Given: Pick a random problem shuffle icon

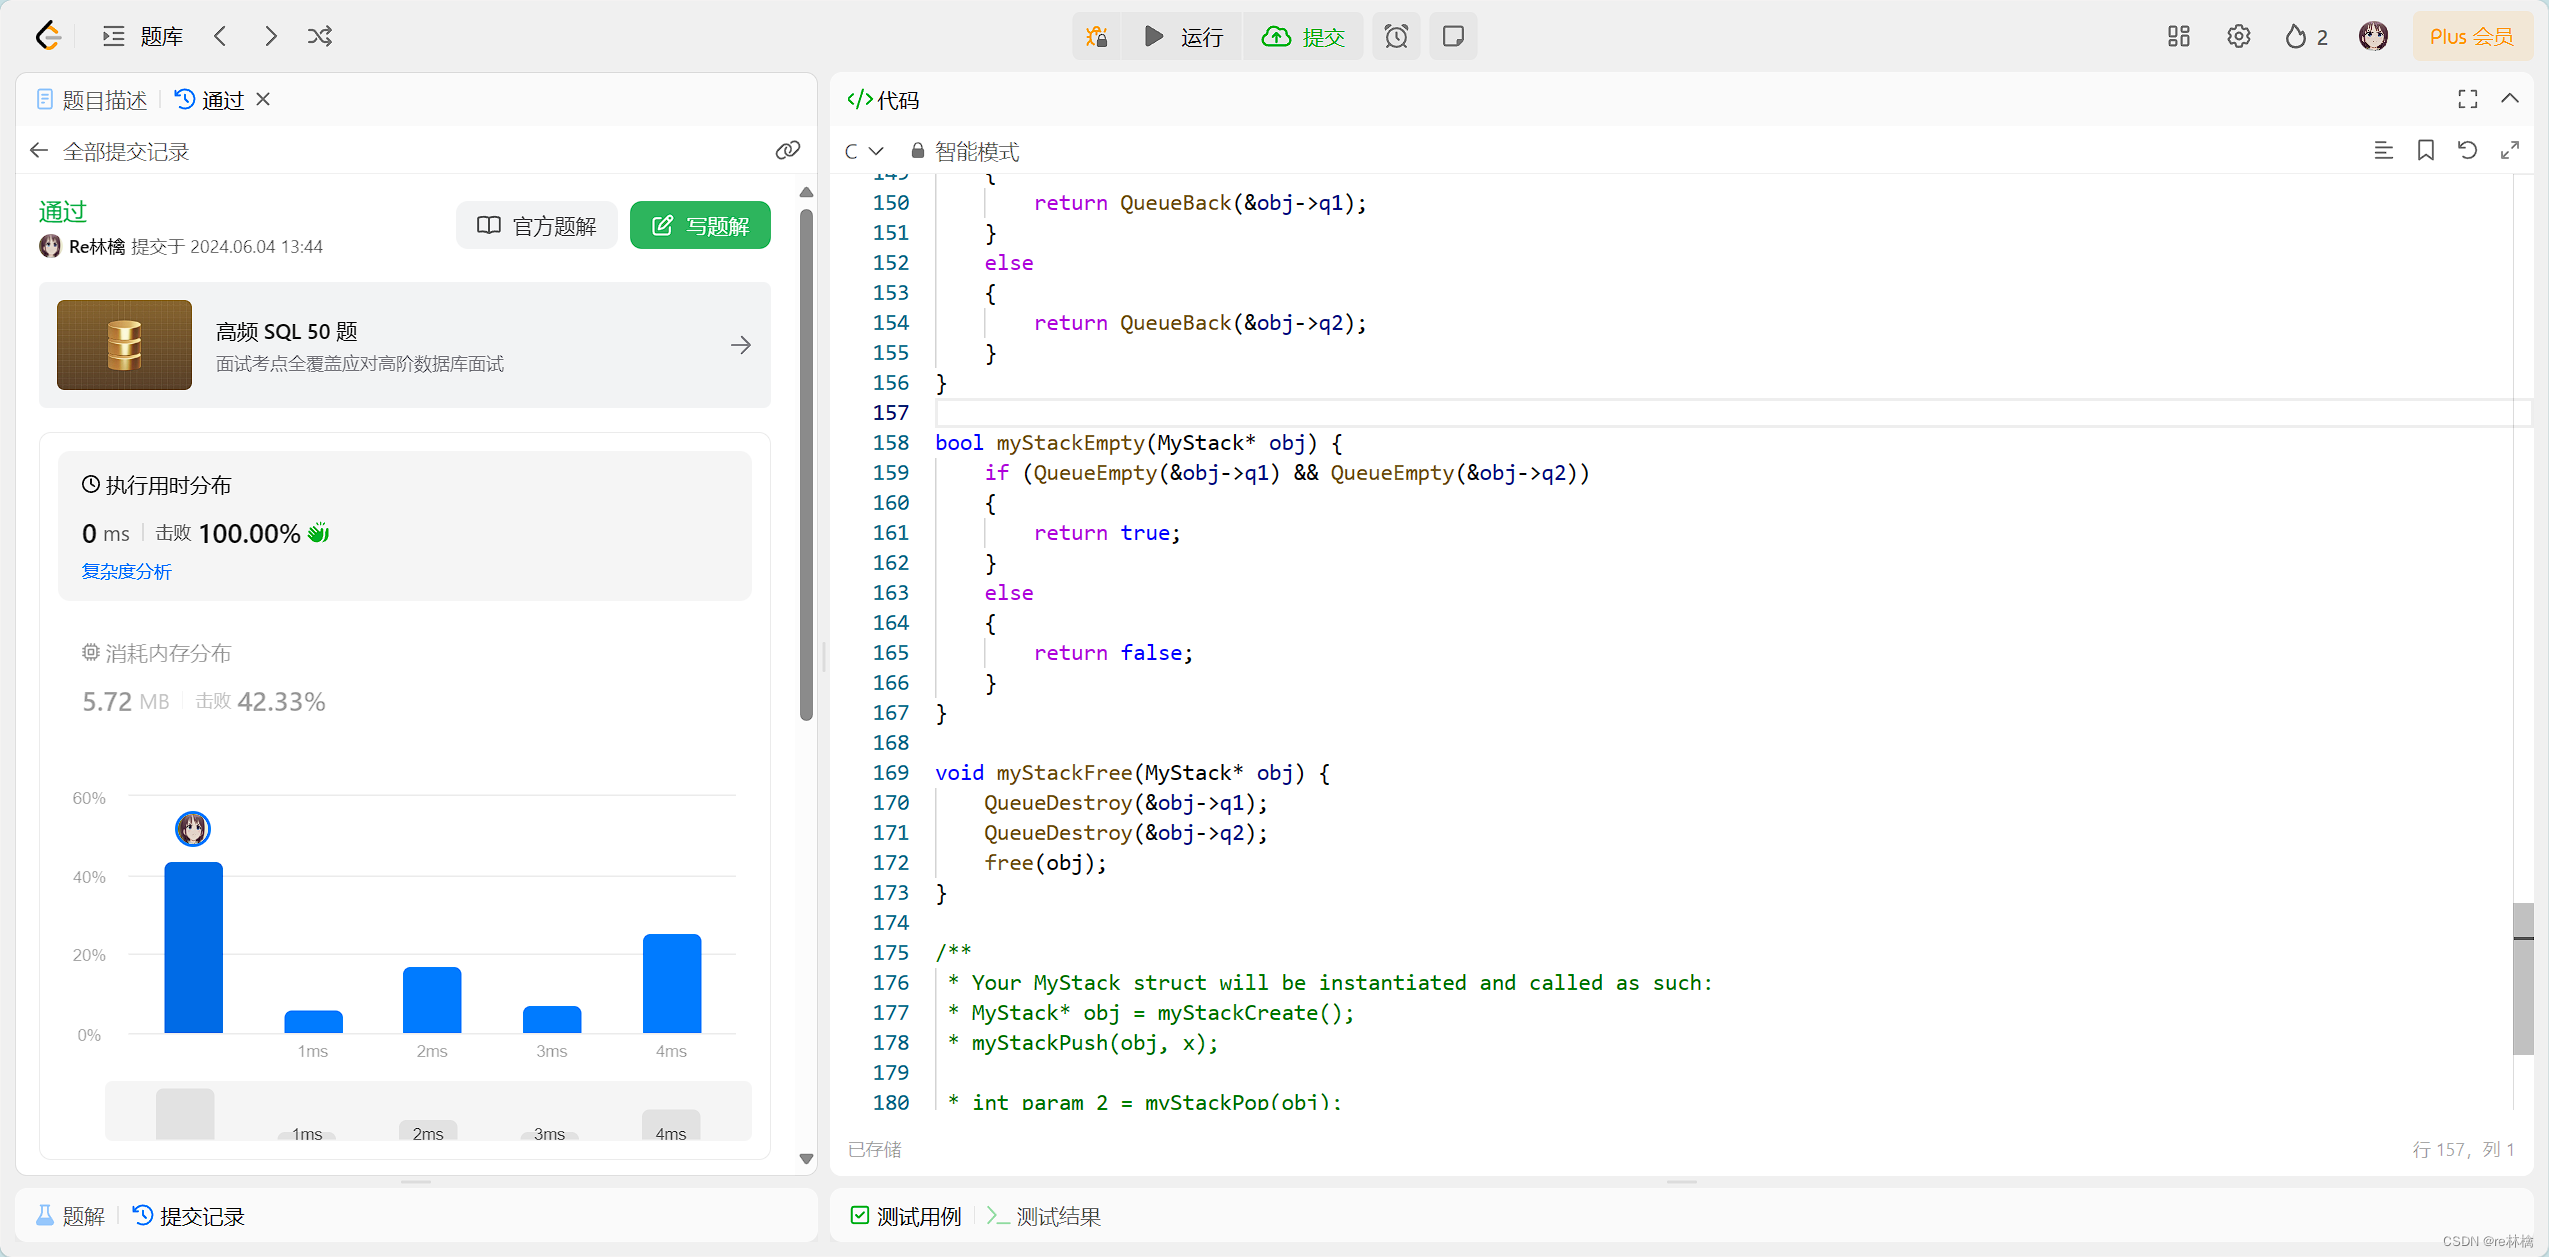Looking at the screenshot, I should click(x=320, y=36).
